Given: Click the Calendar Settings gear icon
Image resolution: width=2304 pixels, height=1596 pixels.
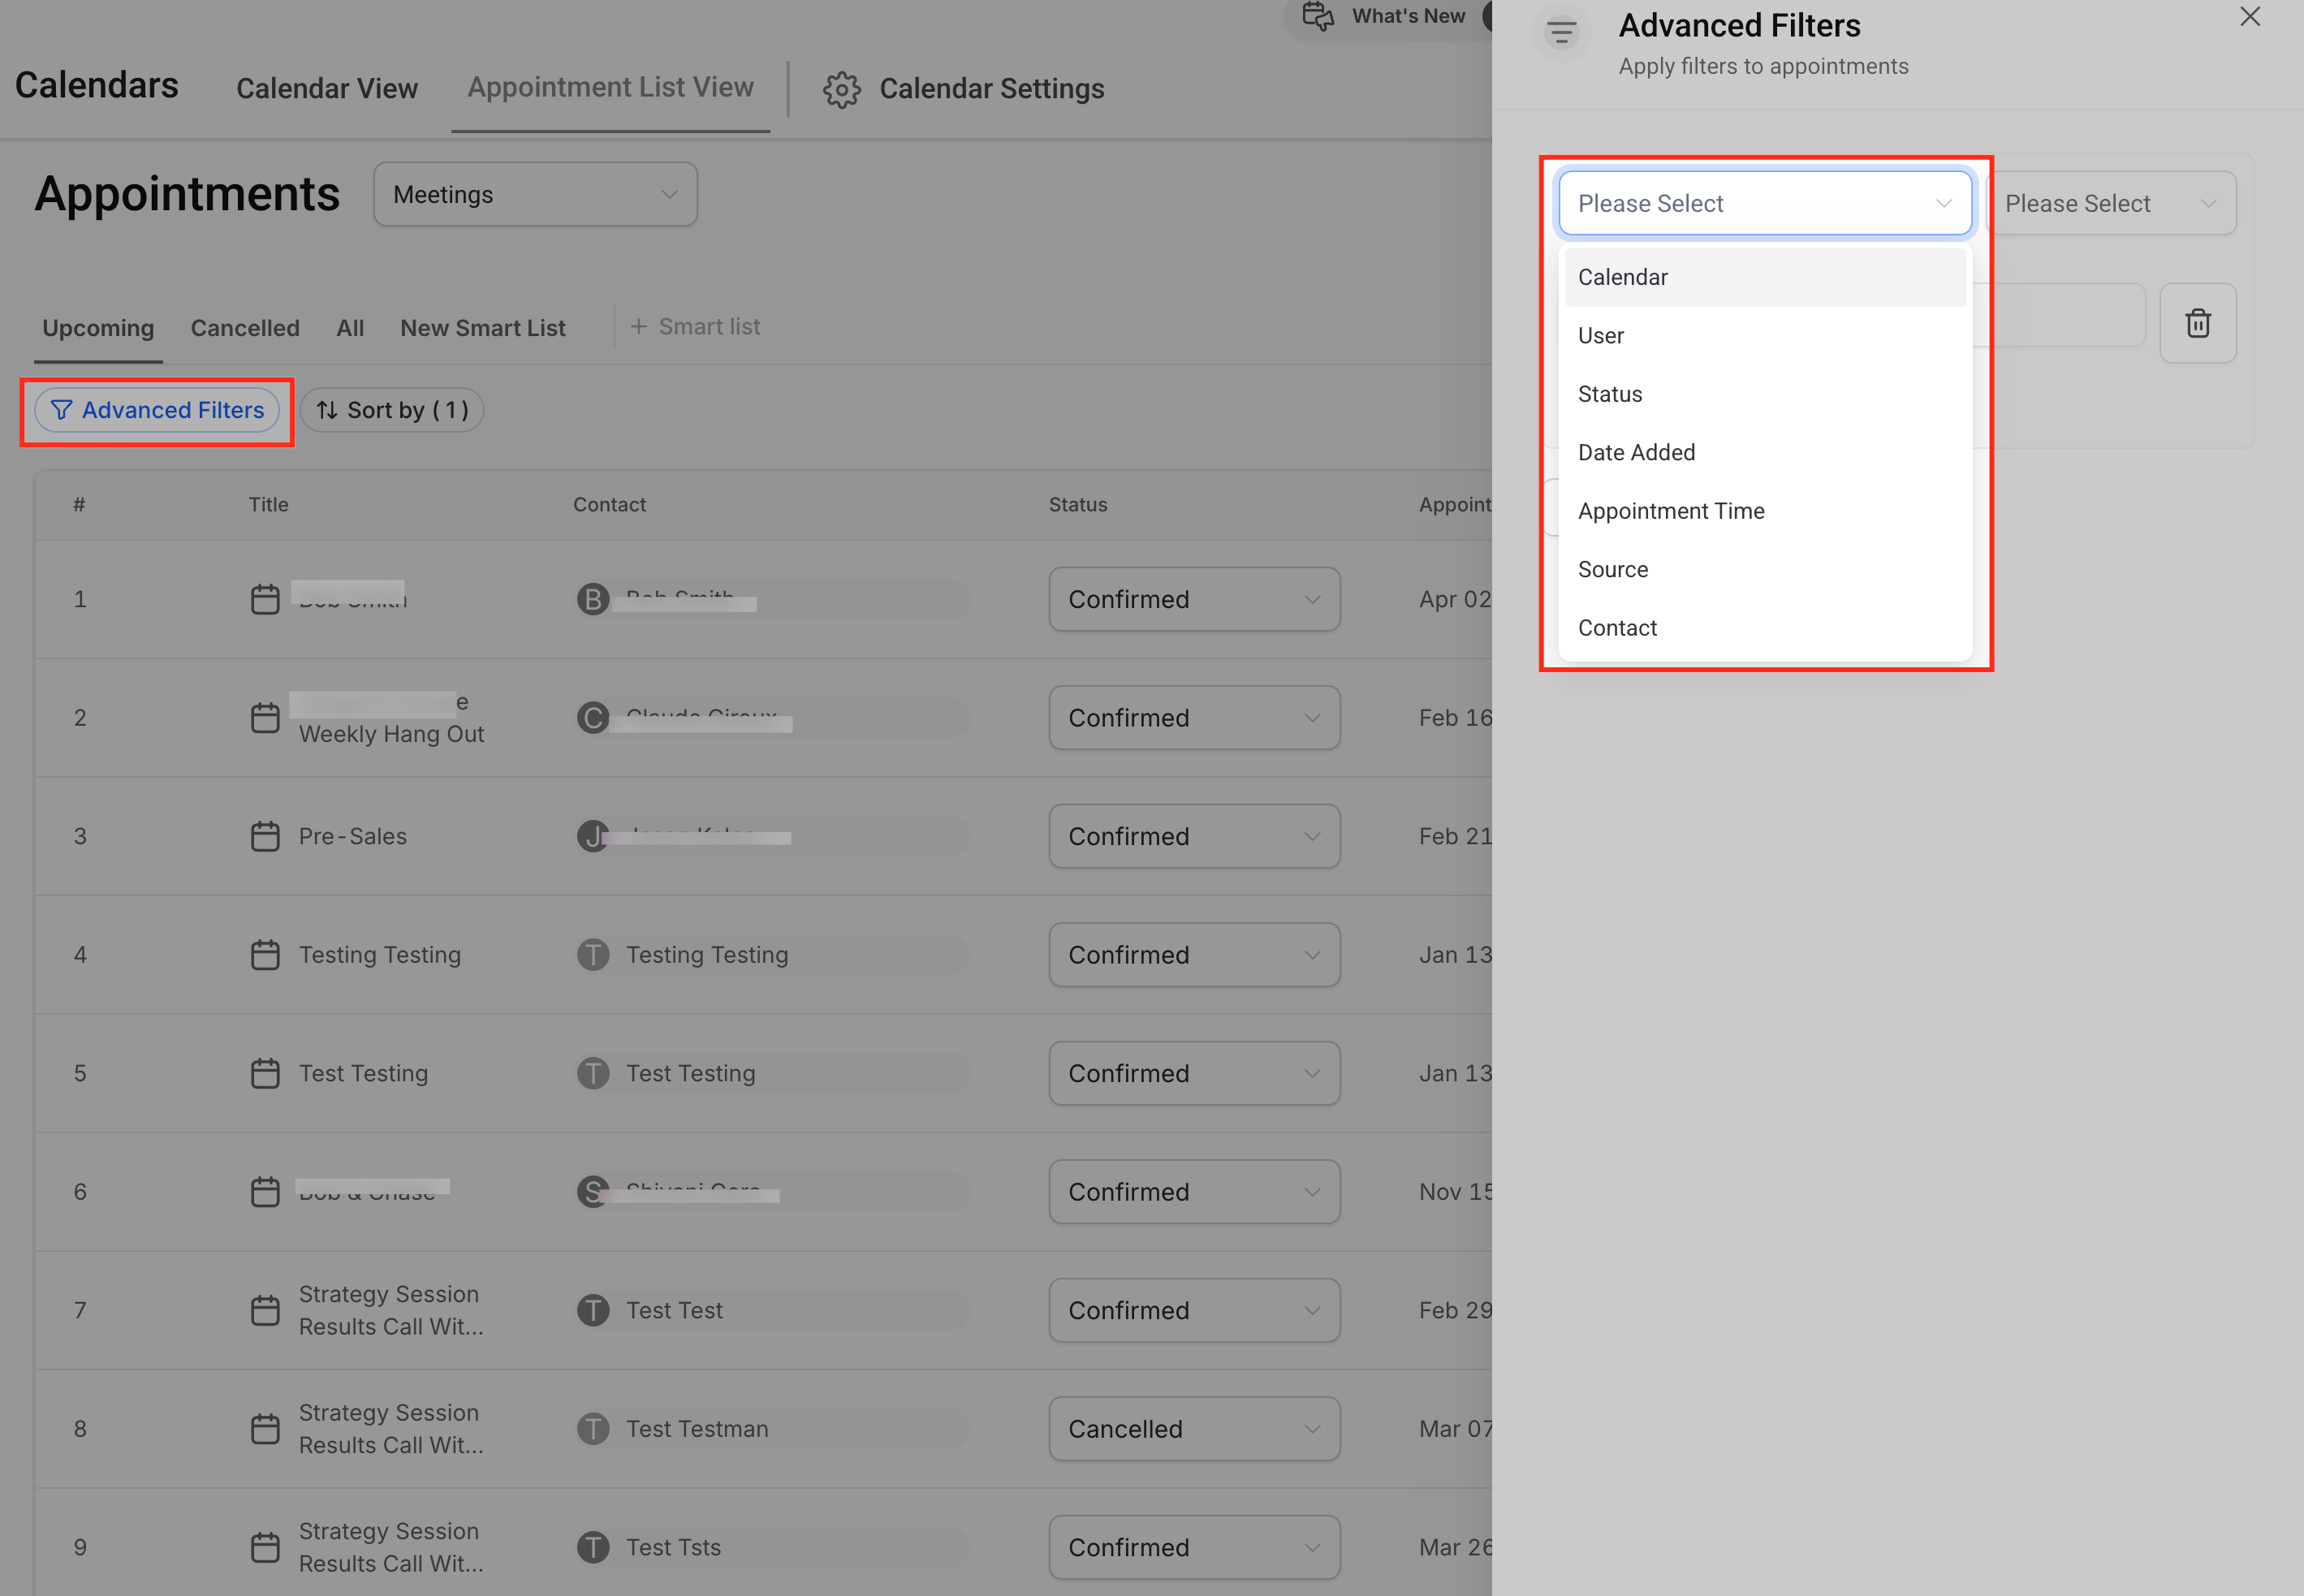Looking at the screenshot, I should click(841, 89).
